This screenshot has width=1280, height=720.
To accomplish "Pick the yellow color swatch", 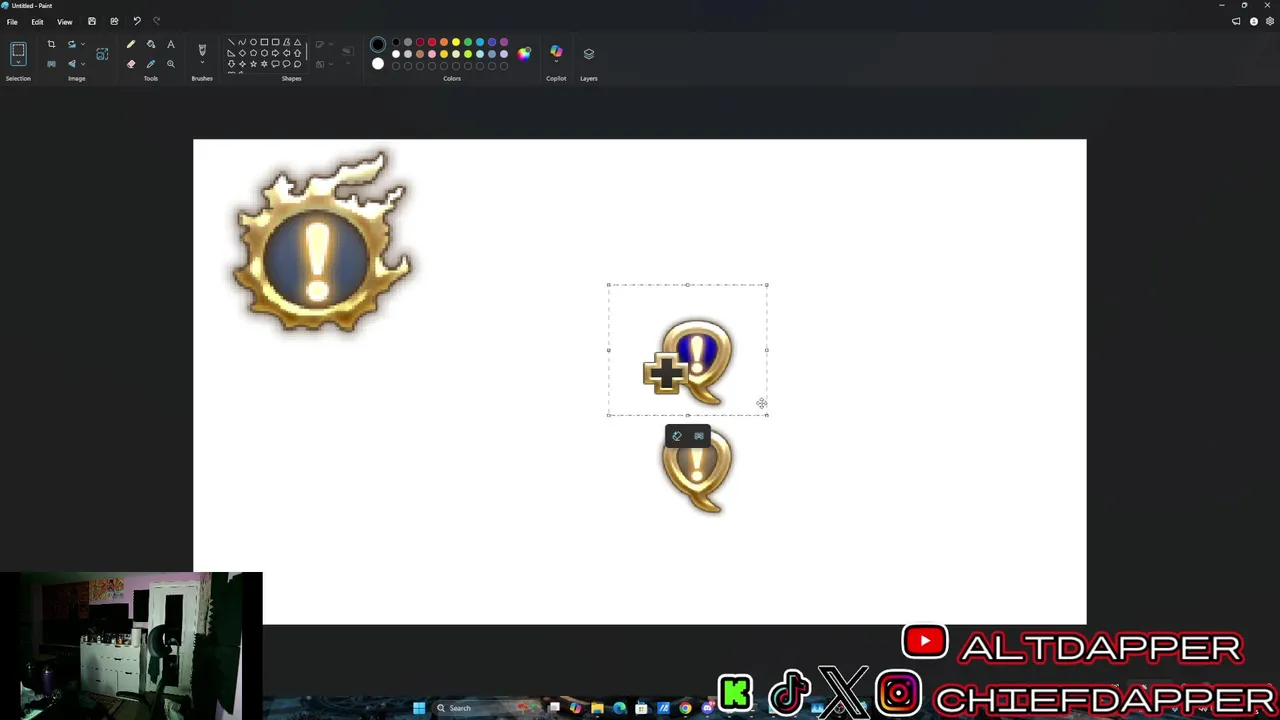I will pyautogui.click(x=456, y=42).
